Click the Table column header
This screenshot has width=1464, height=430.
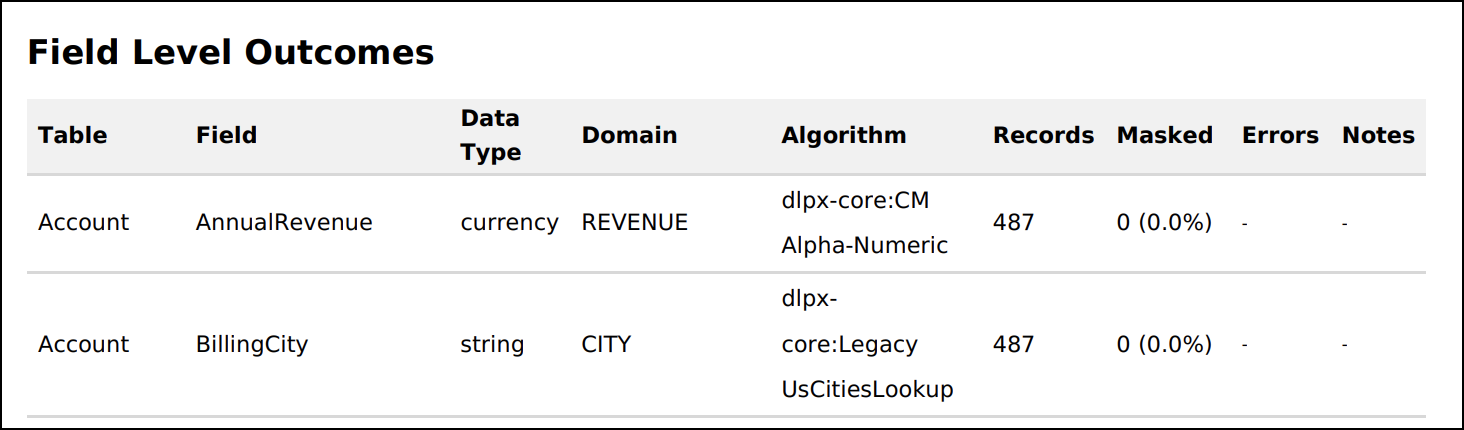(72, 135)
